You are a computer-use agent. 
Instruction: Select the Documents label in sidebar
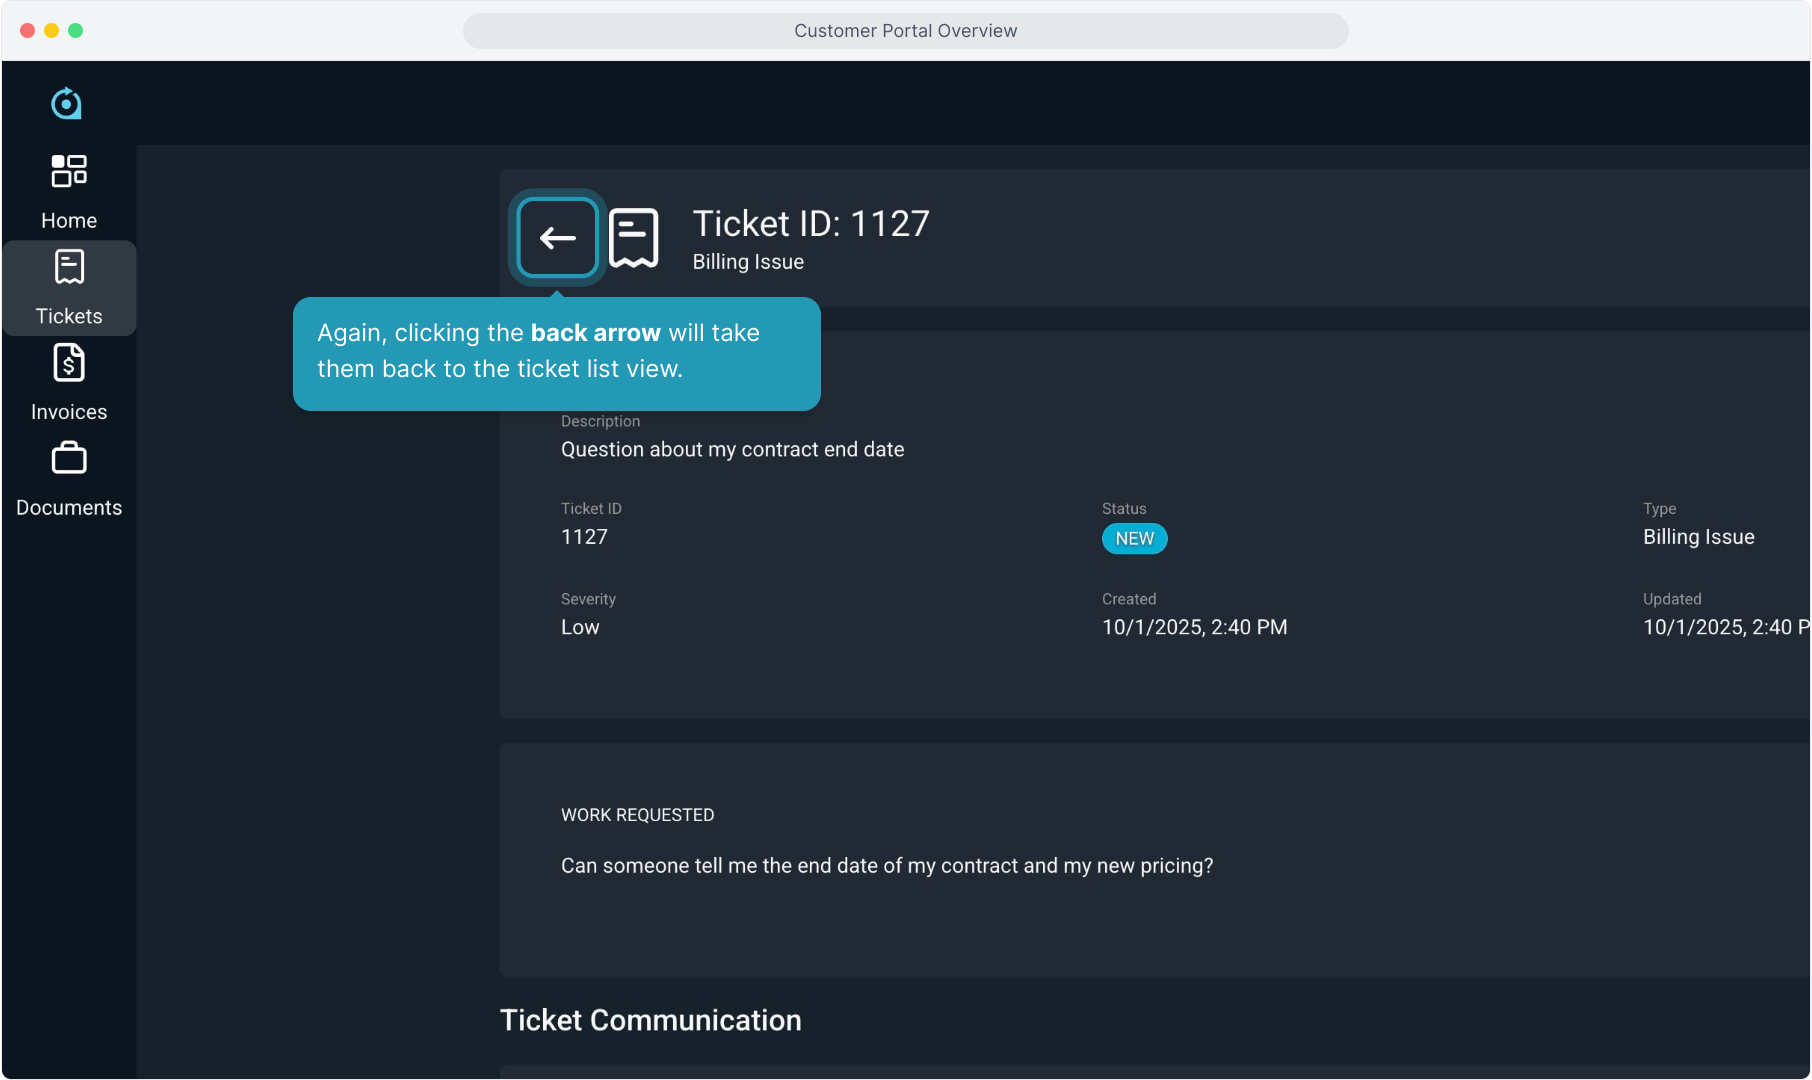[x=69, y=508]
